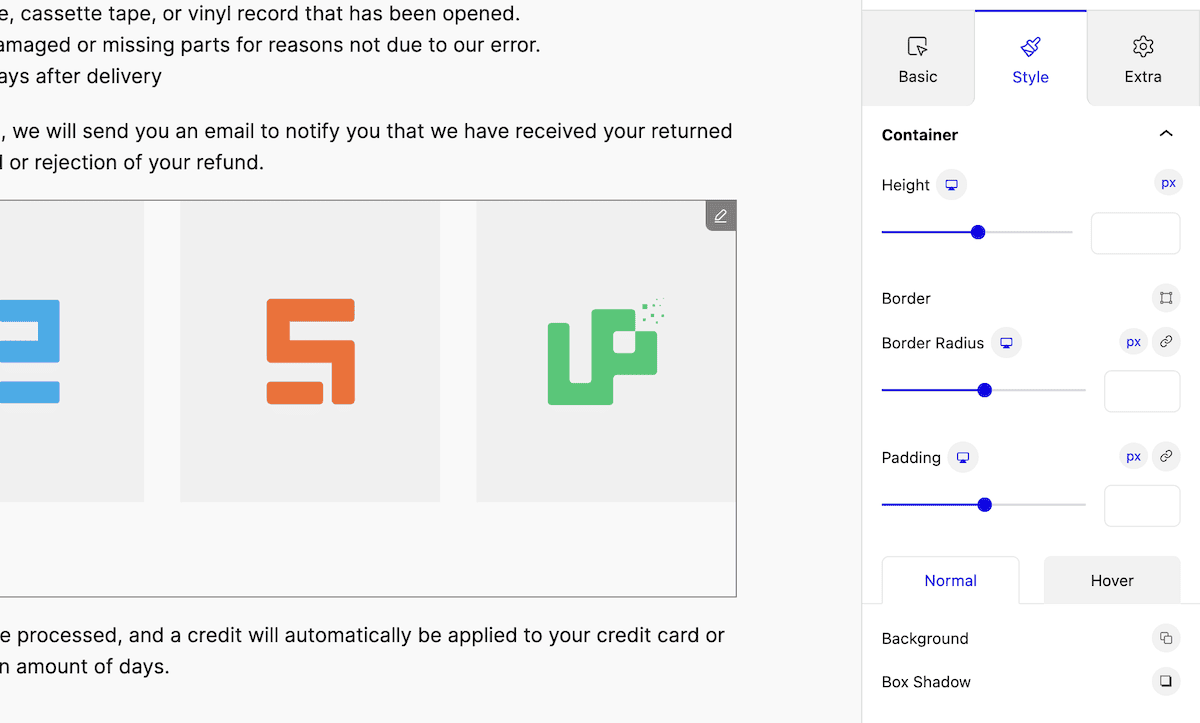Change the Height px unit

[x=1168, y=183]
